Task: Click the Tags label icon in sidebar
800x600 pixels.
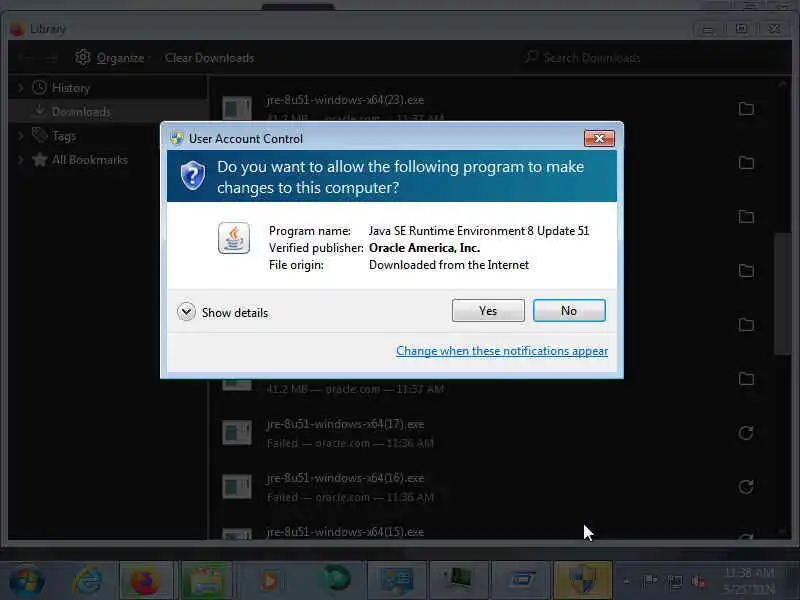Action: tap(39, 135)
